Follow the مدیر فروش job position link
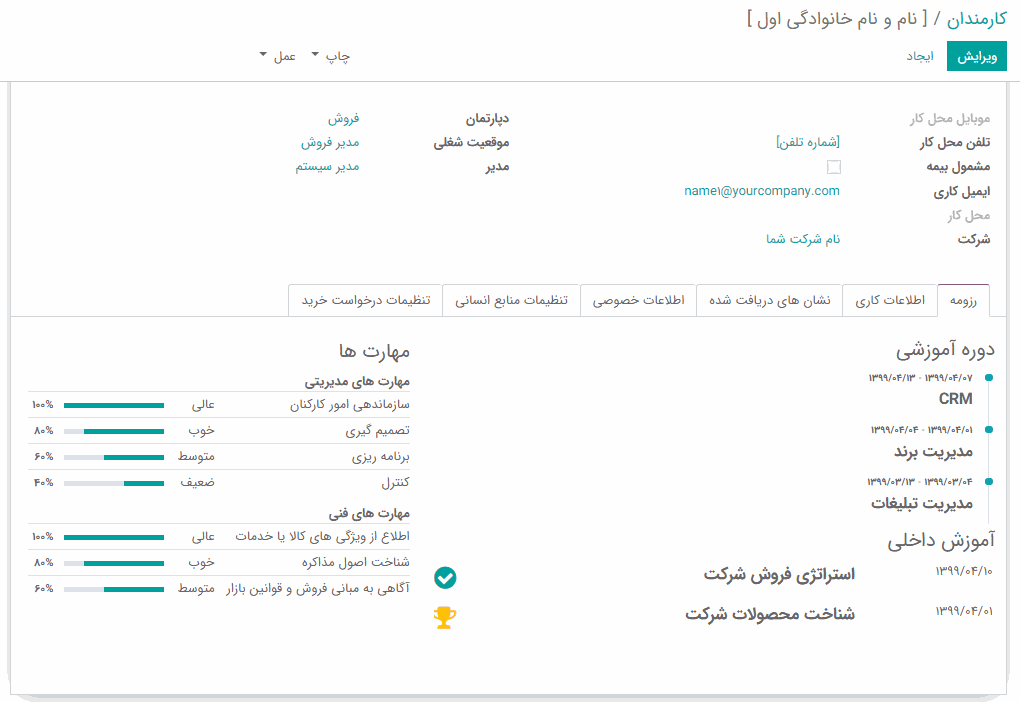The width and height of the screenshot is (1020, 702). pyautogui.click(x=330, y=142)
